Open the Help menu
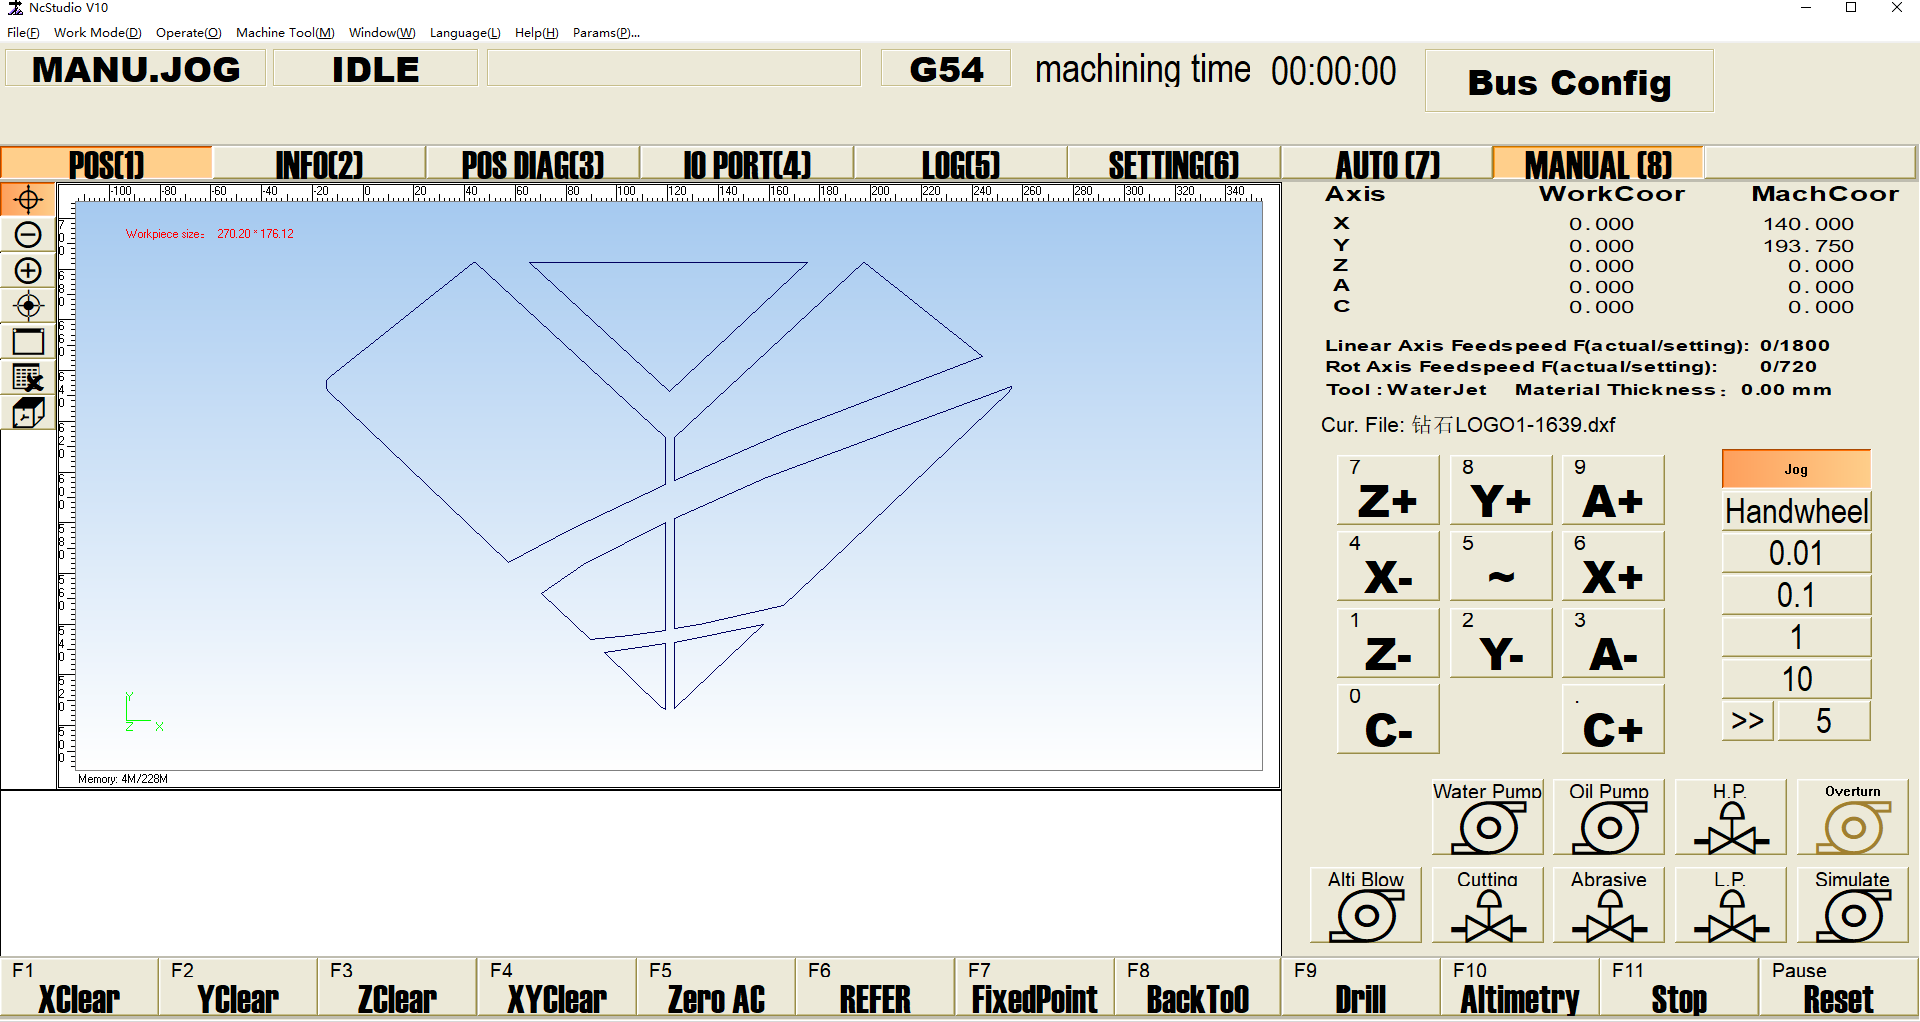This screenshot has height=1022, width=1920. point(536,33)
